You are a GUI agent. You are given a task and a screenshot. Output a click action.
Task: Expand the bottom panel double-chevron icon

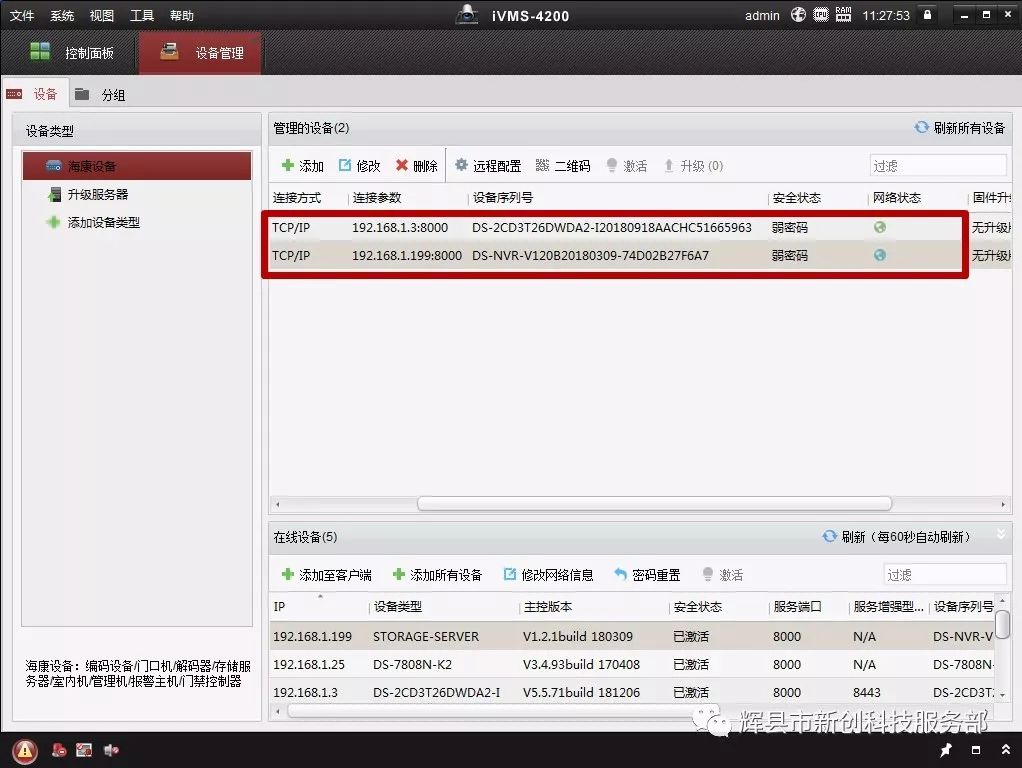tap(1006, 750)
